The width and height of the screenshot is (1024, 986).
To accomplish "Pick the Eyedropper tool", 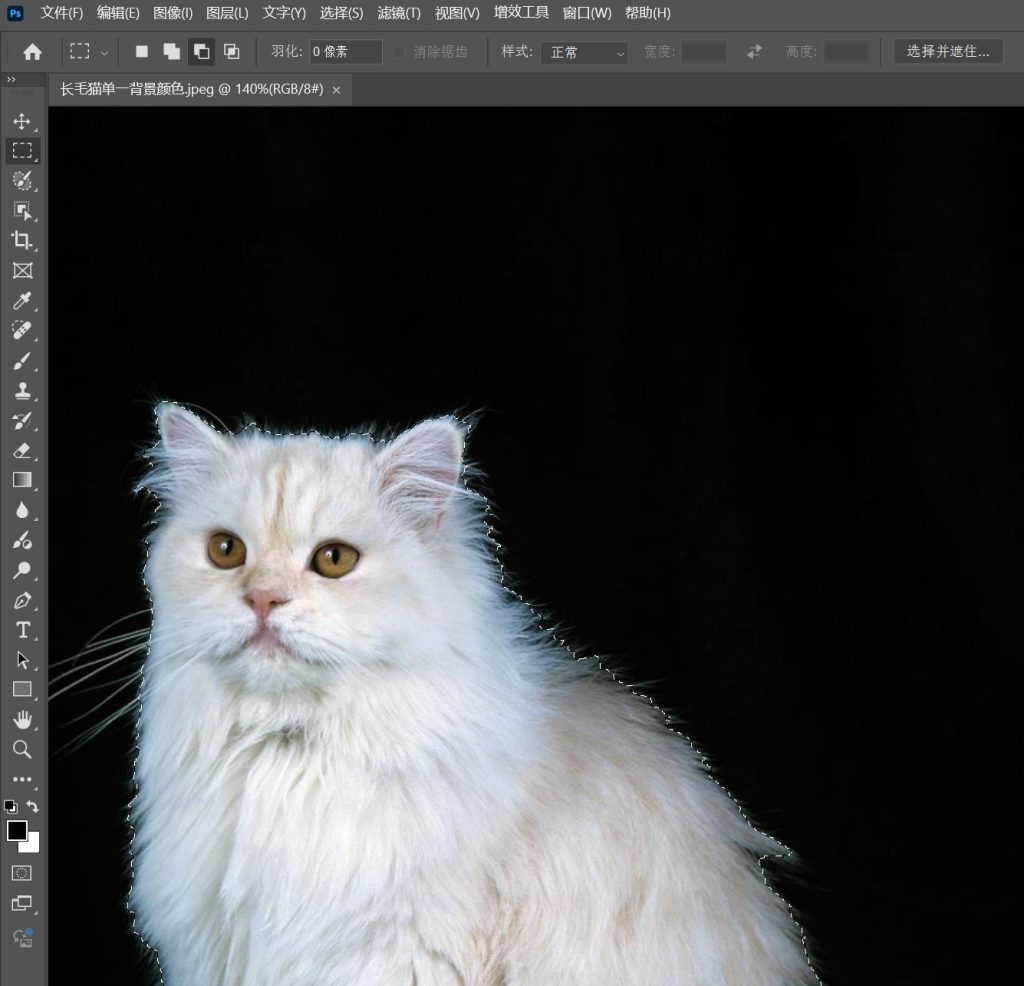I will click(x=21, y=300).
